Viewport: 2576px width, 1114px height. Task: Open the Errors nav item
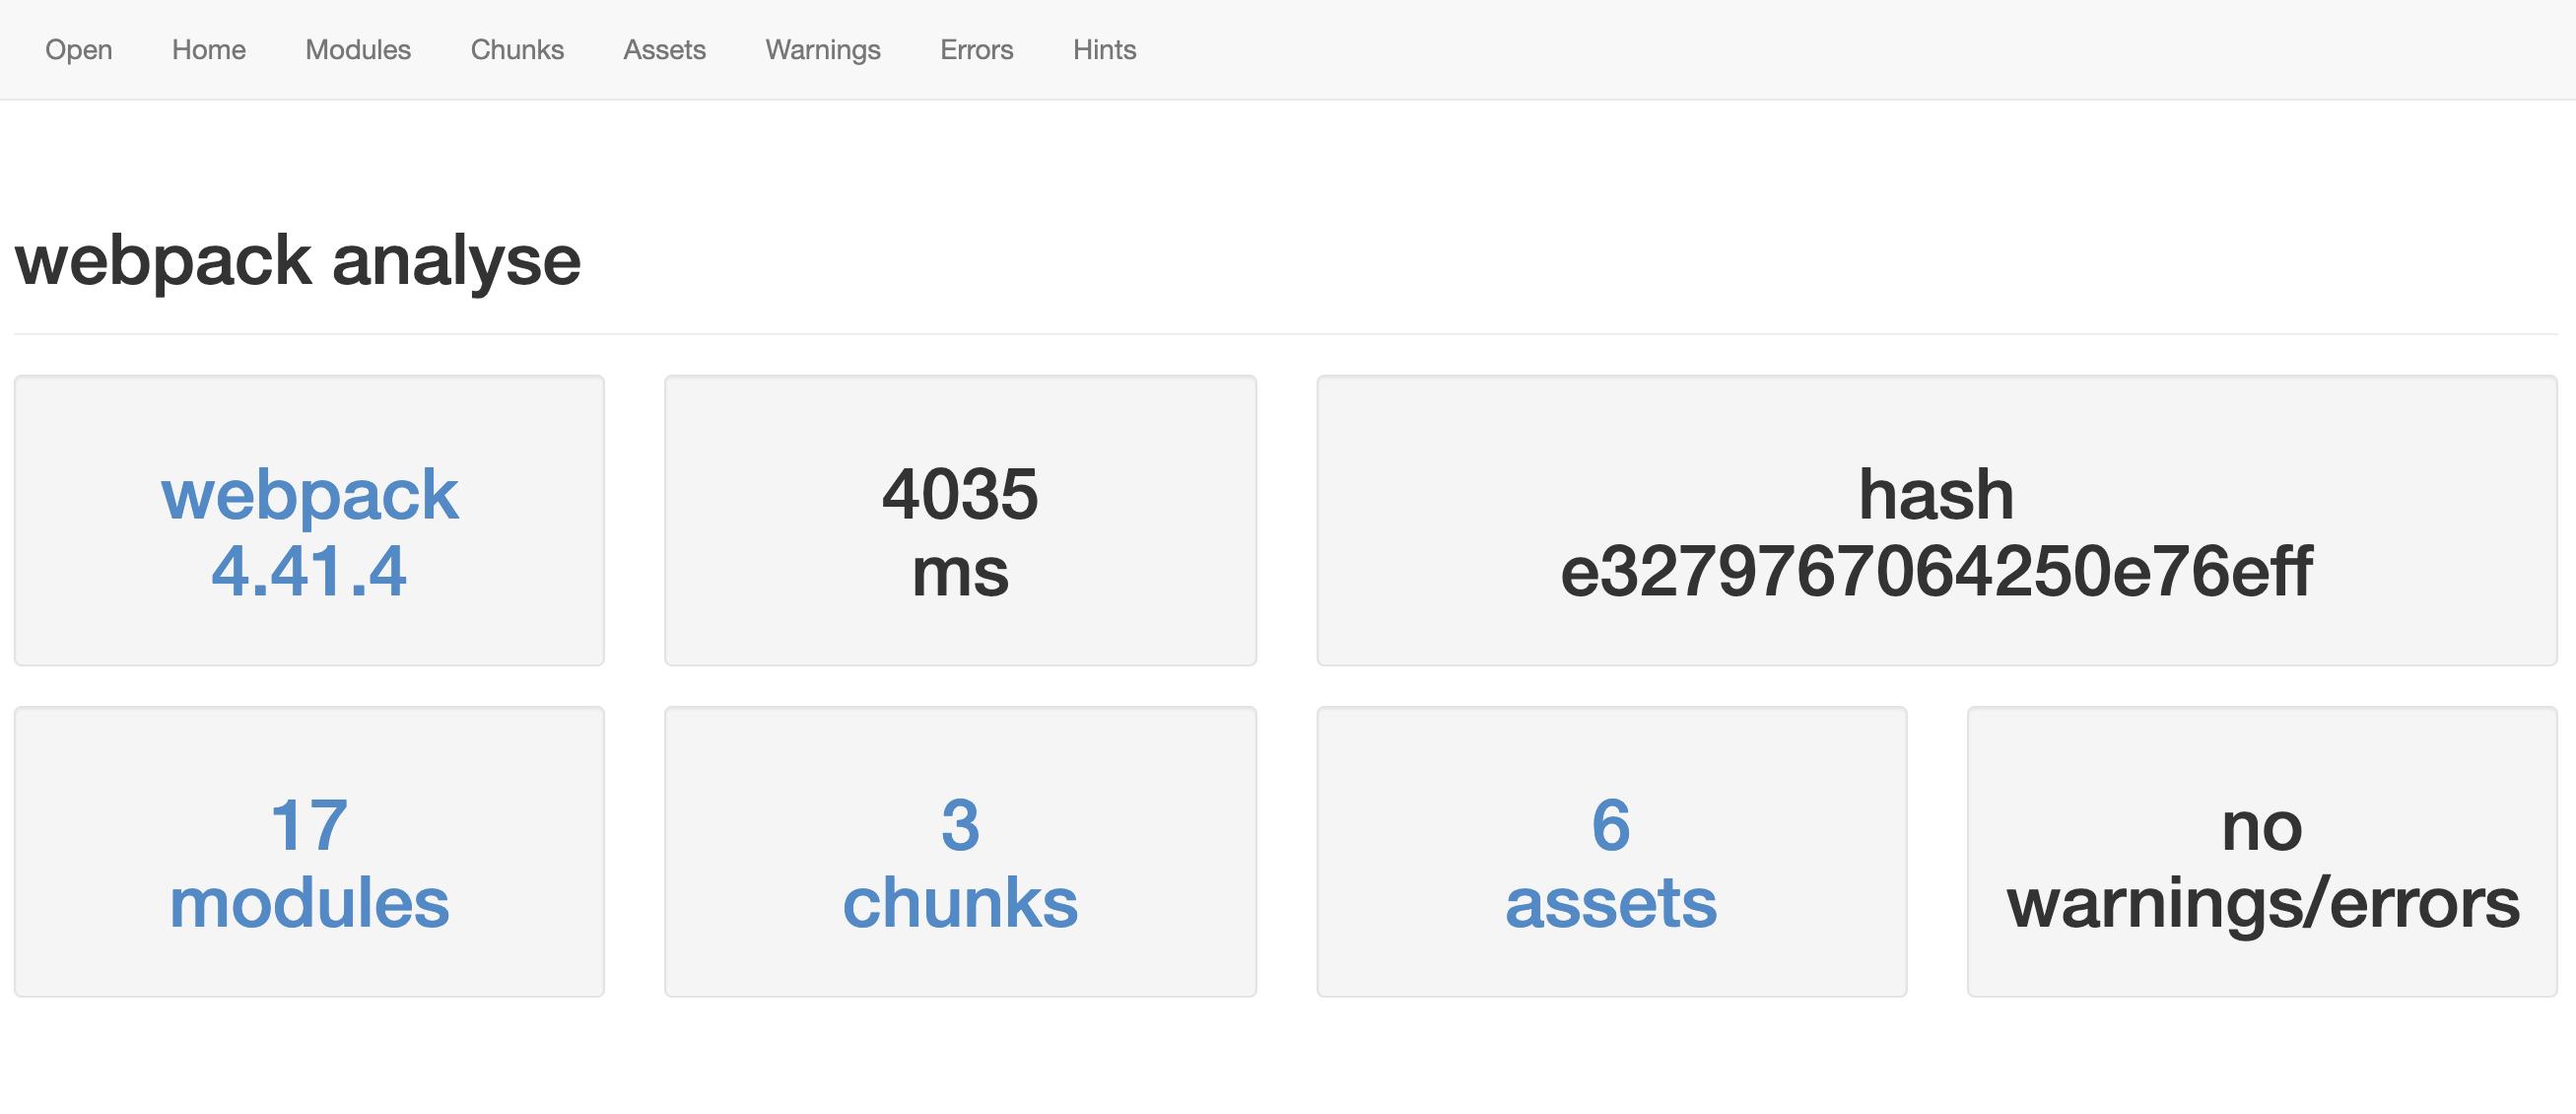[x=976, y=50]
